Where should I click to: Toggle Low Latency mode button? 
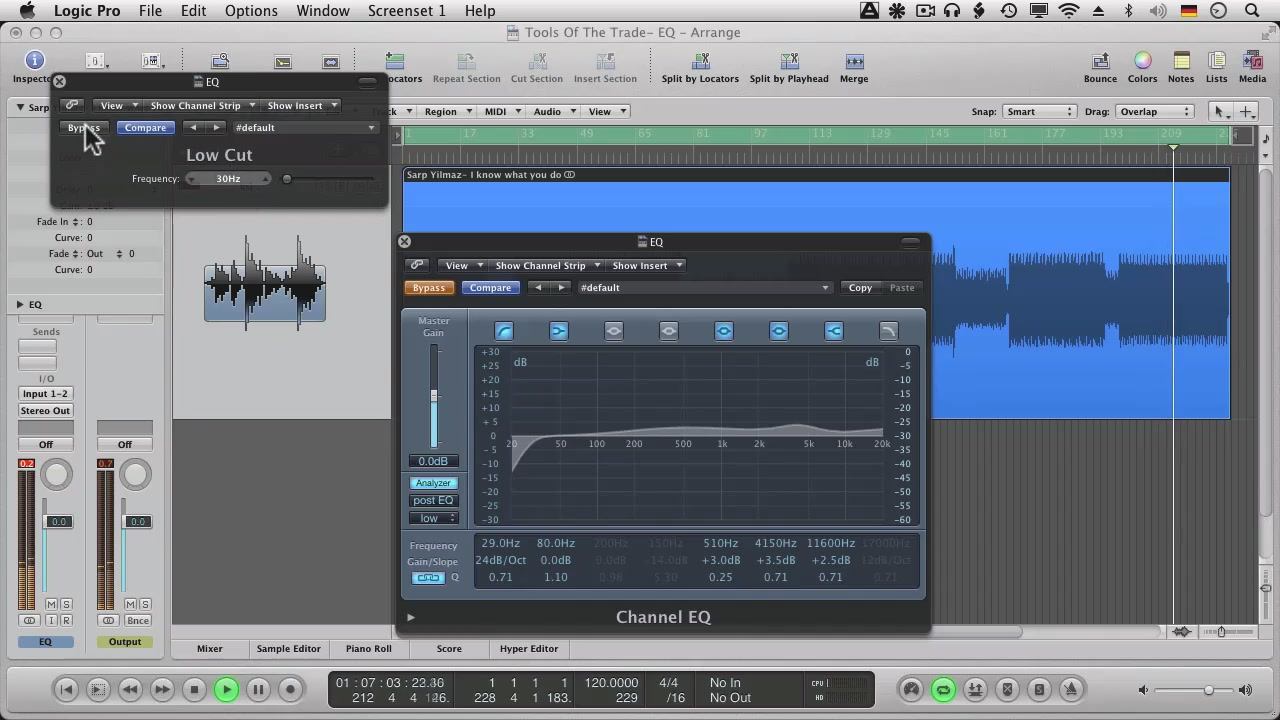click(x=911, y=689)
